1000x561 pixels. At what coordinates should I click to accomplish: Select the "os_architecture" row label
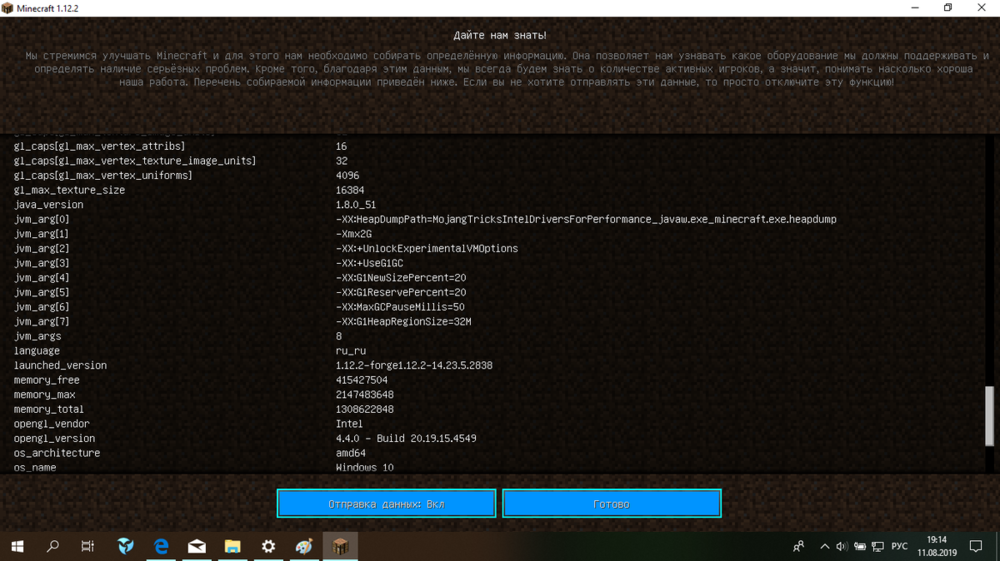[x=57, y=453]
